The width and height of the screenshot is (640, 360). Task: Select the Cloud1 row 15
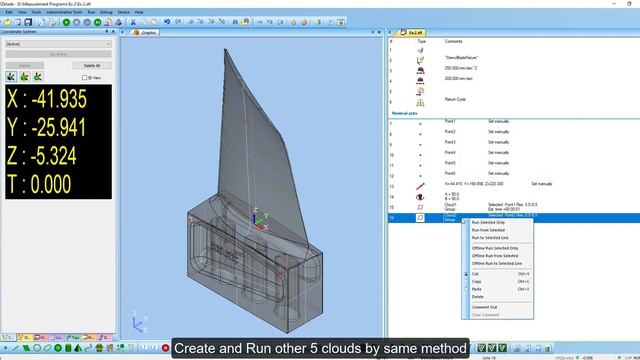pyautogui.click(x=513, y=207)
